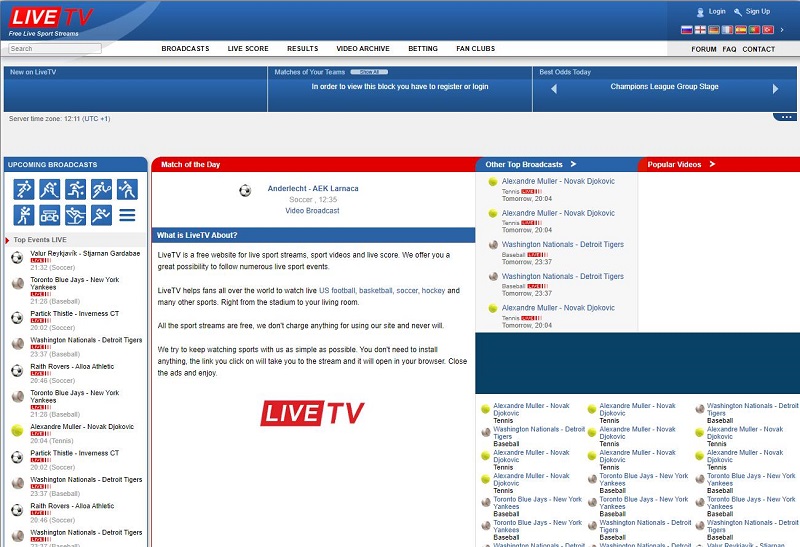
Task: Open the Broadcasts menu
Action: point(185,48)
